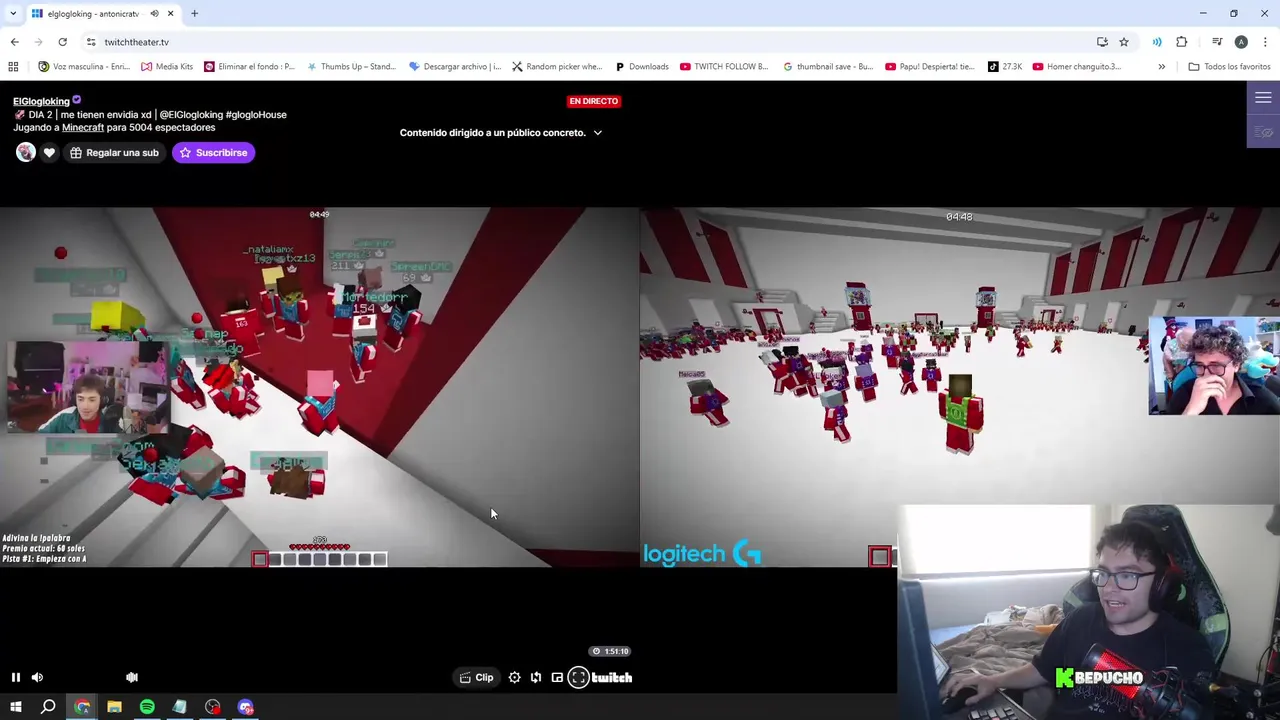Open the Random picker wheel bookmark
Screen dimensions: 1280x720
click(557, 67)
